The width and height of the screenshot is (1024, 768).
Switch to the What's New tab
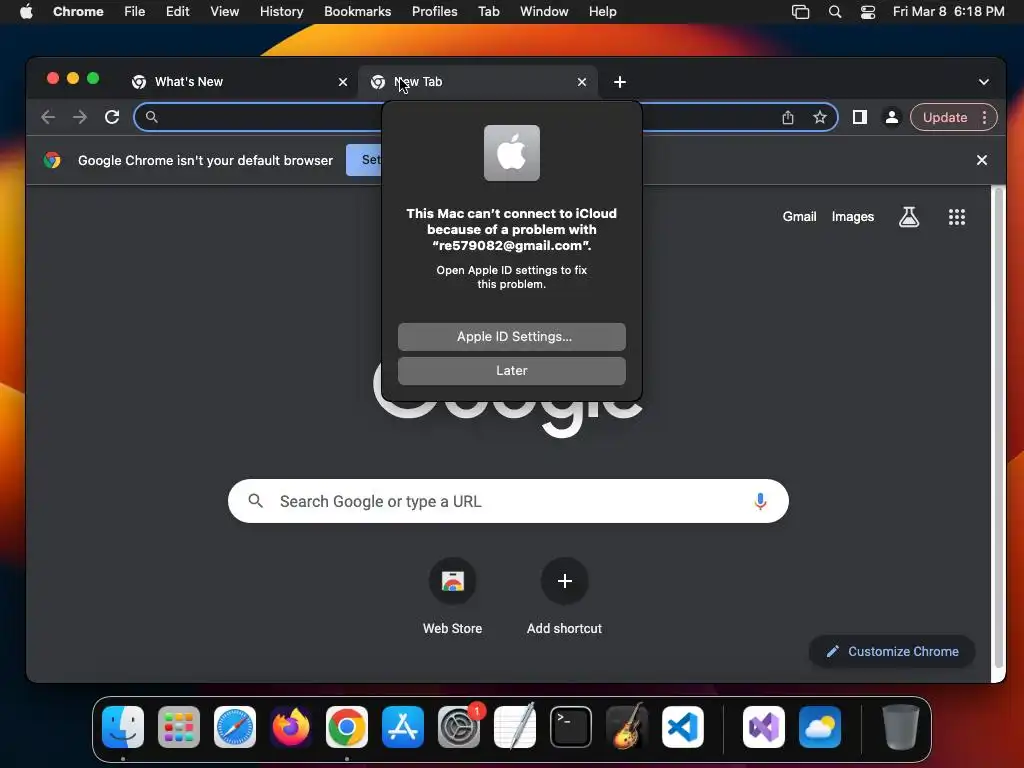(239, 82)
